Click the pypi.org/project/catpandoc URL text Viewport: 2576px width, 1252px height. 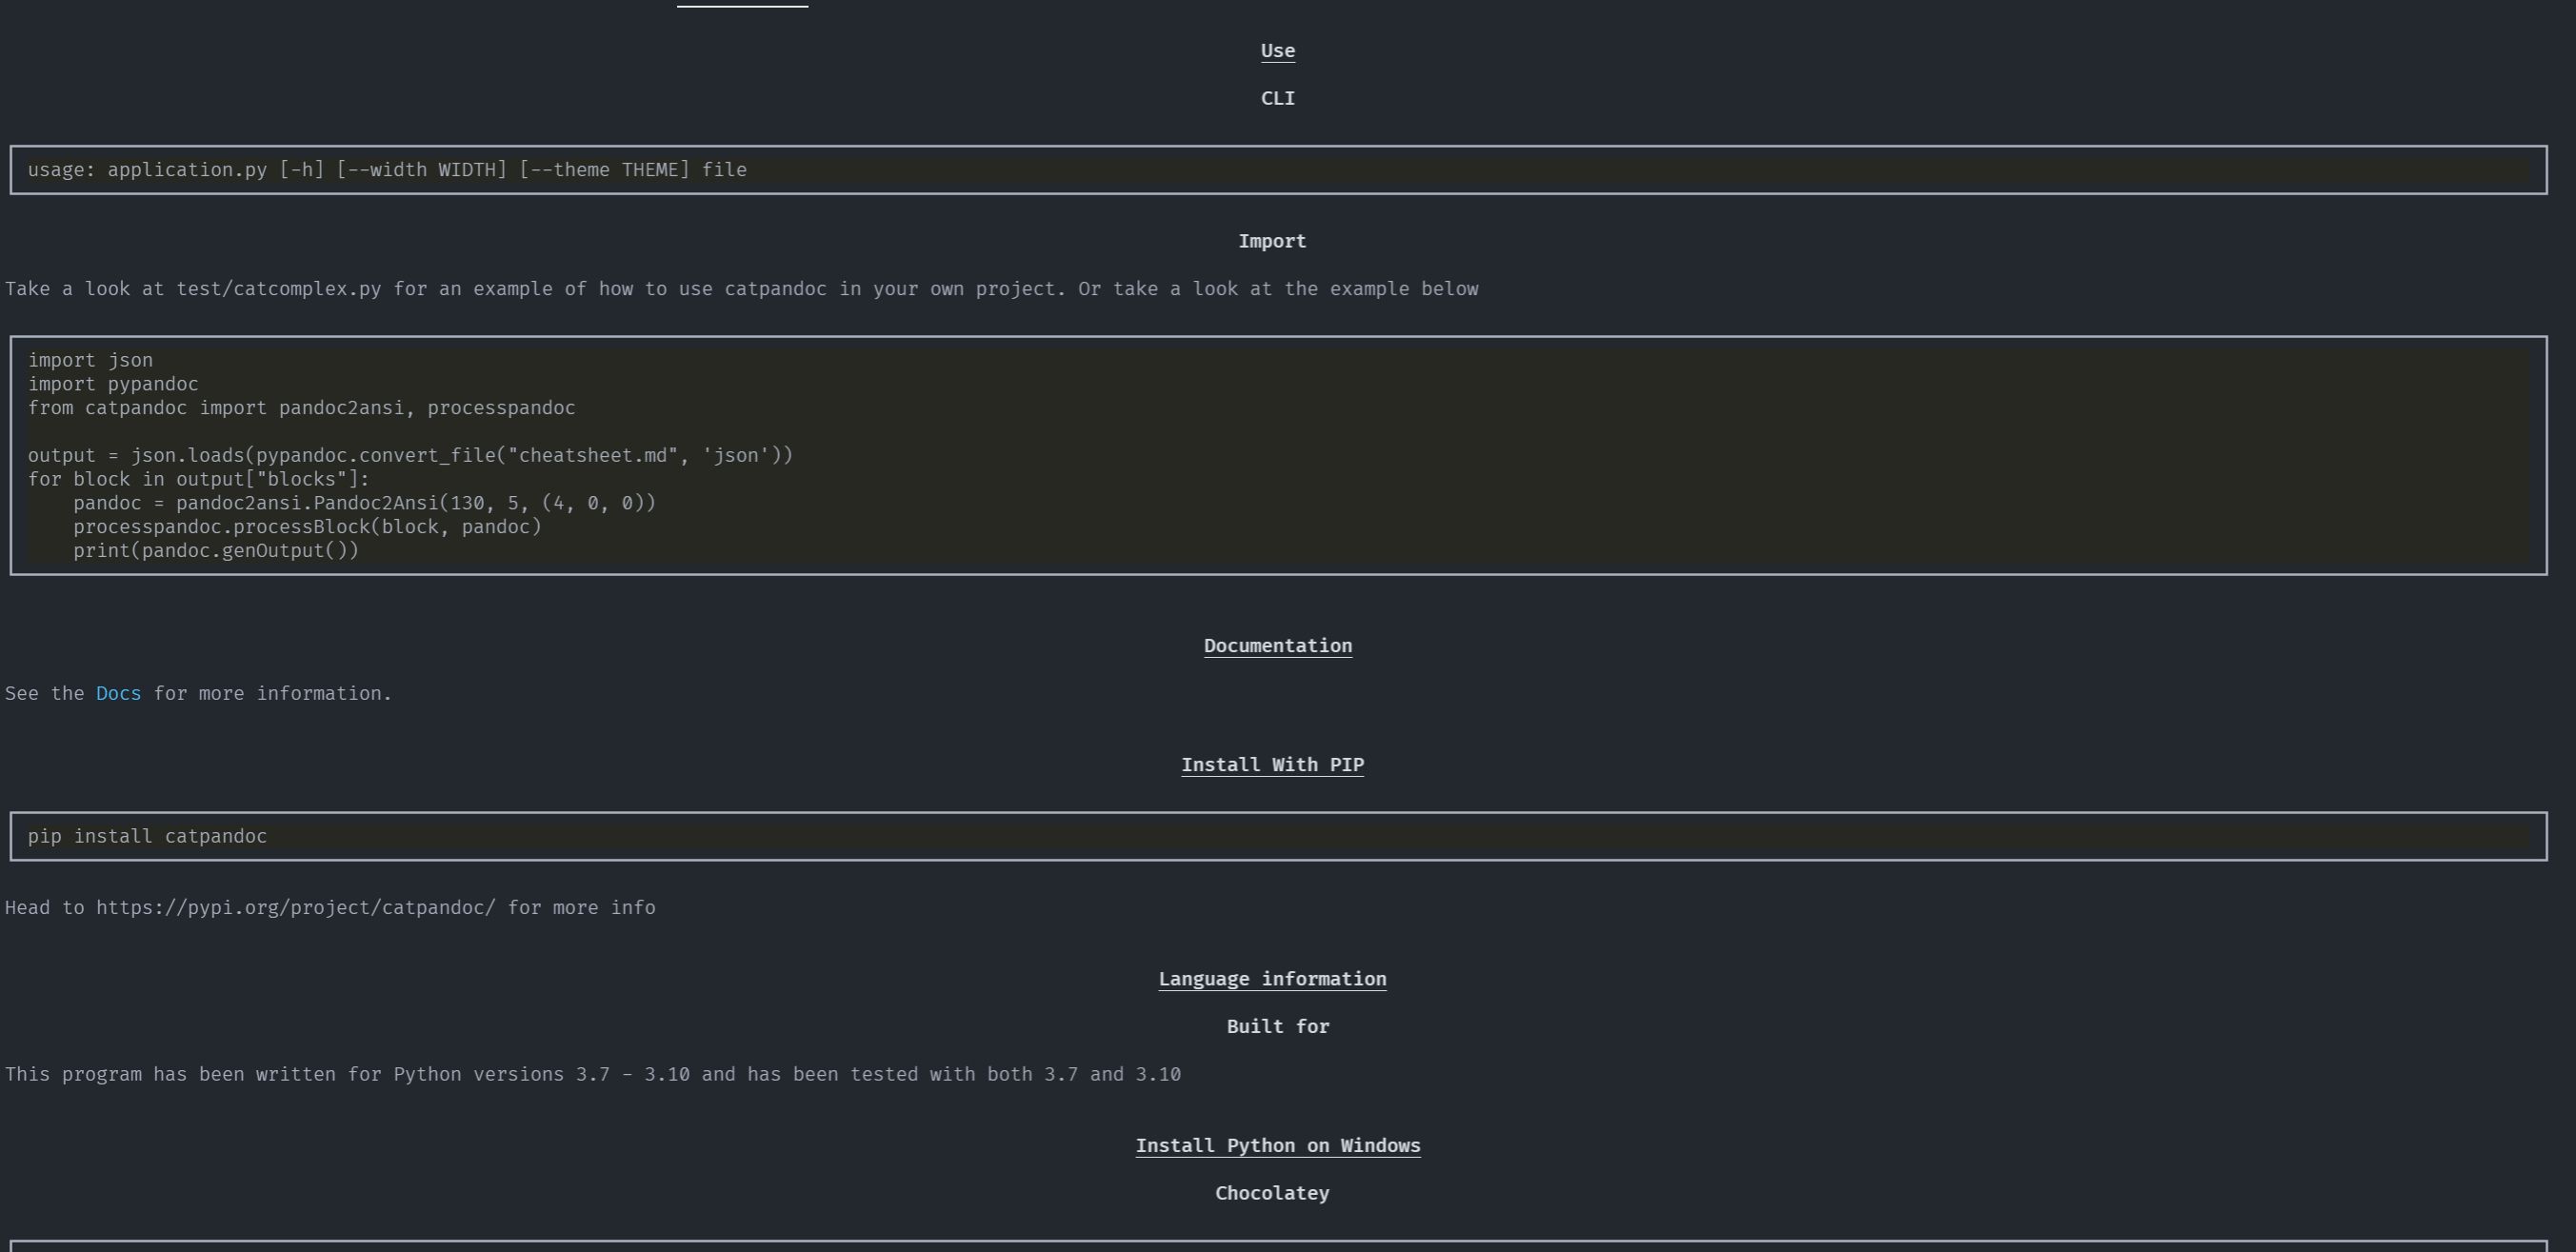[x=295, y=908]
